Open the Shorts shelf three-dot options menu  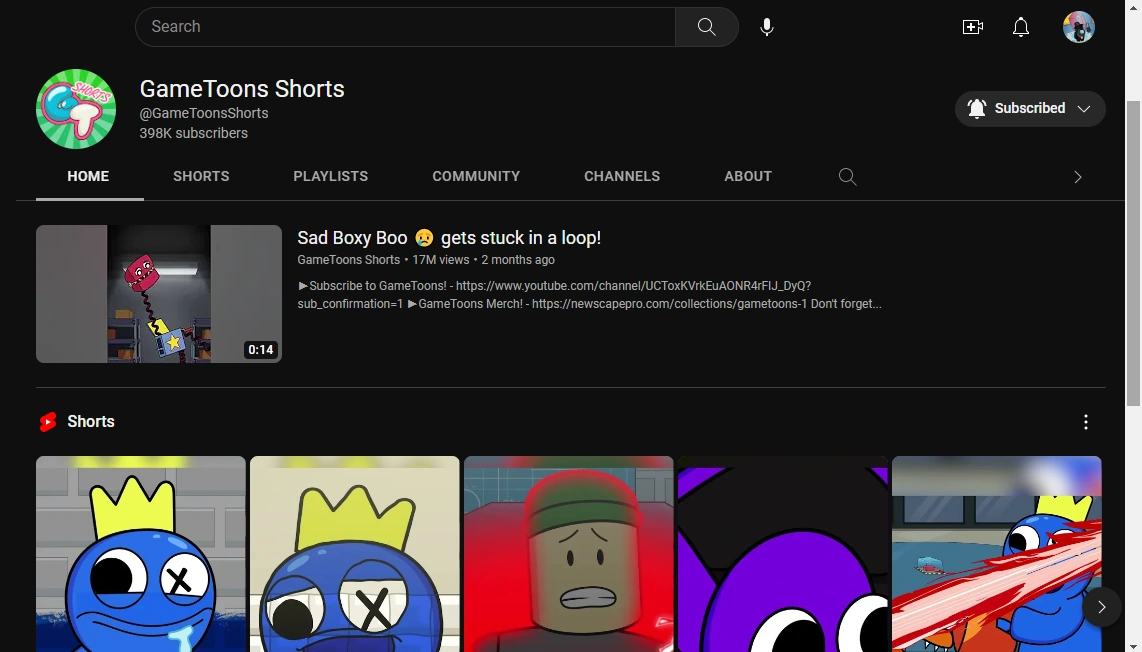click(1086, 421)
